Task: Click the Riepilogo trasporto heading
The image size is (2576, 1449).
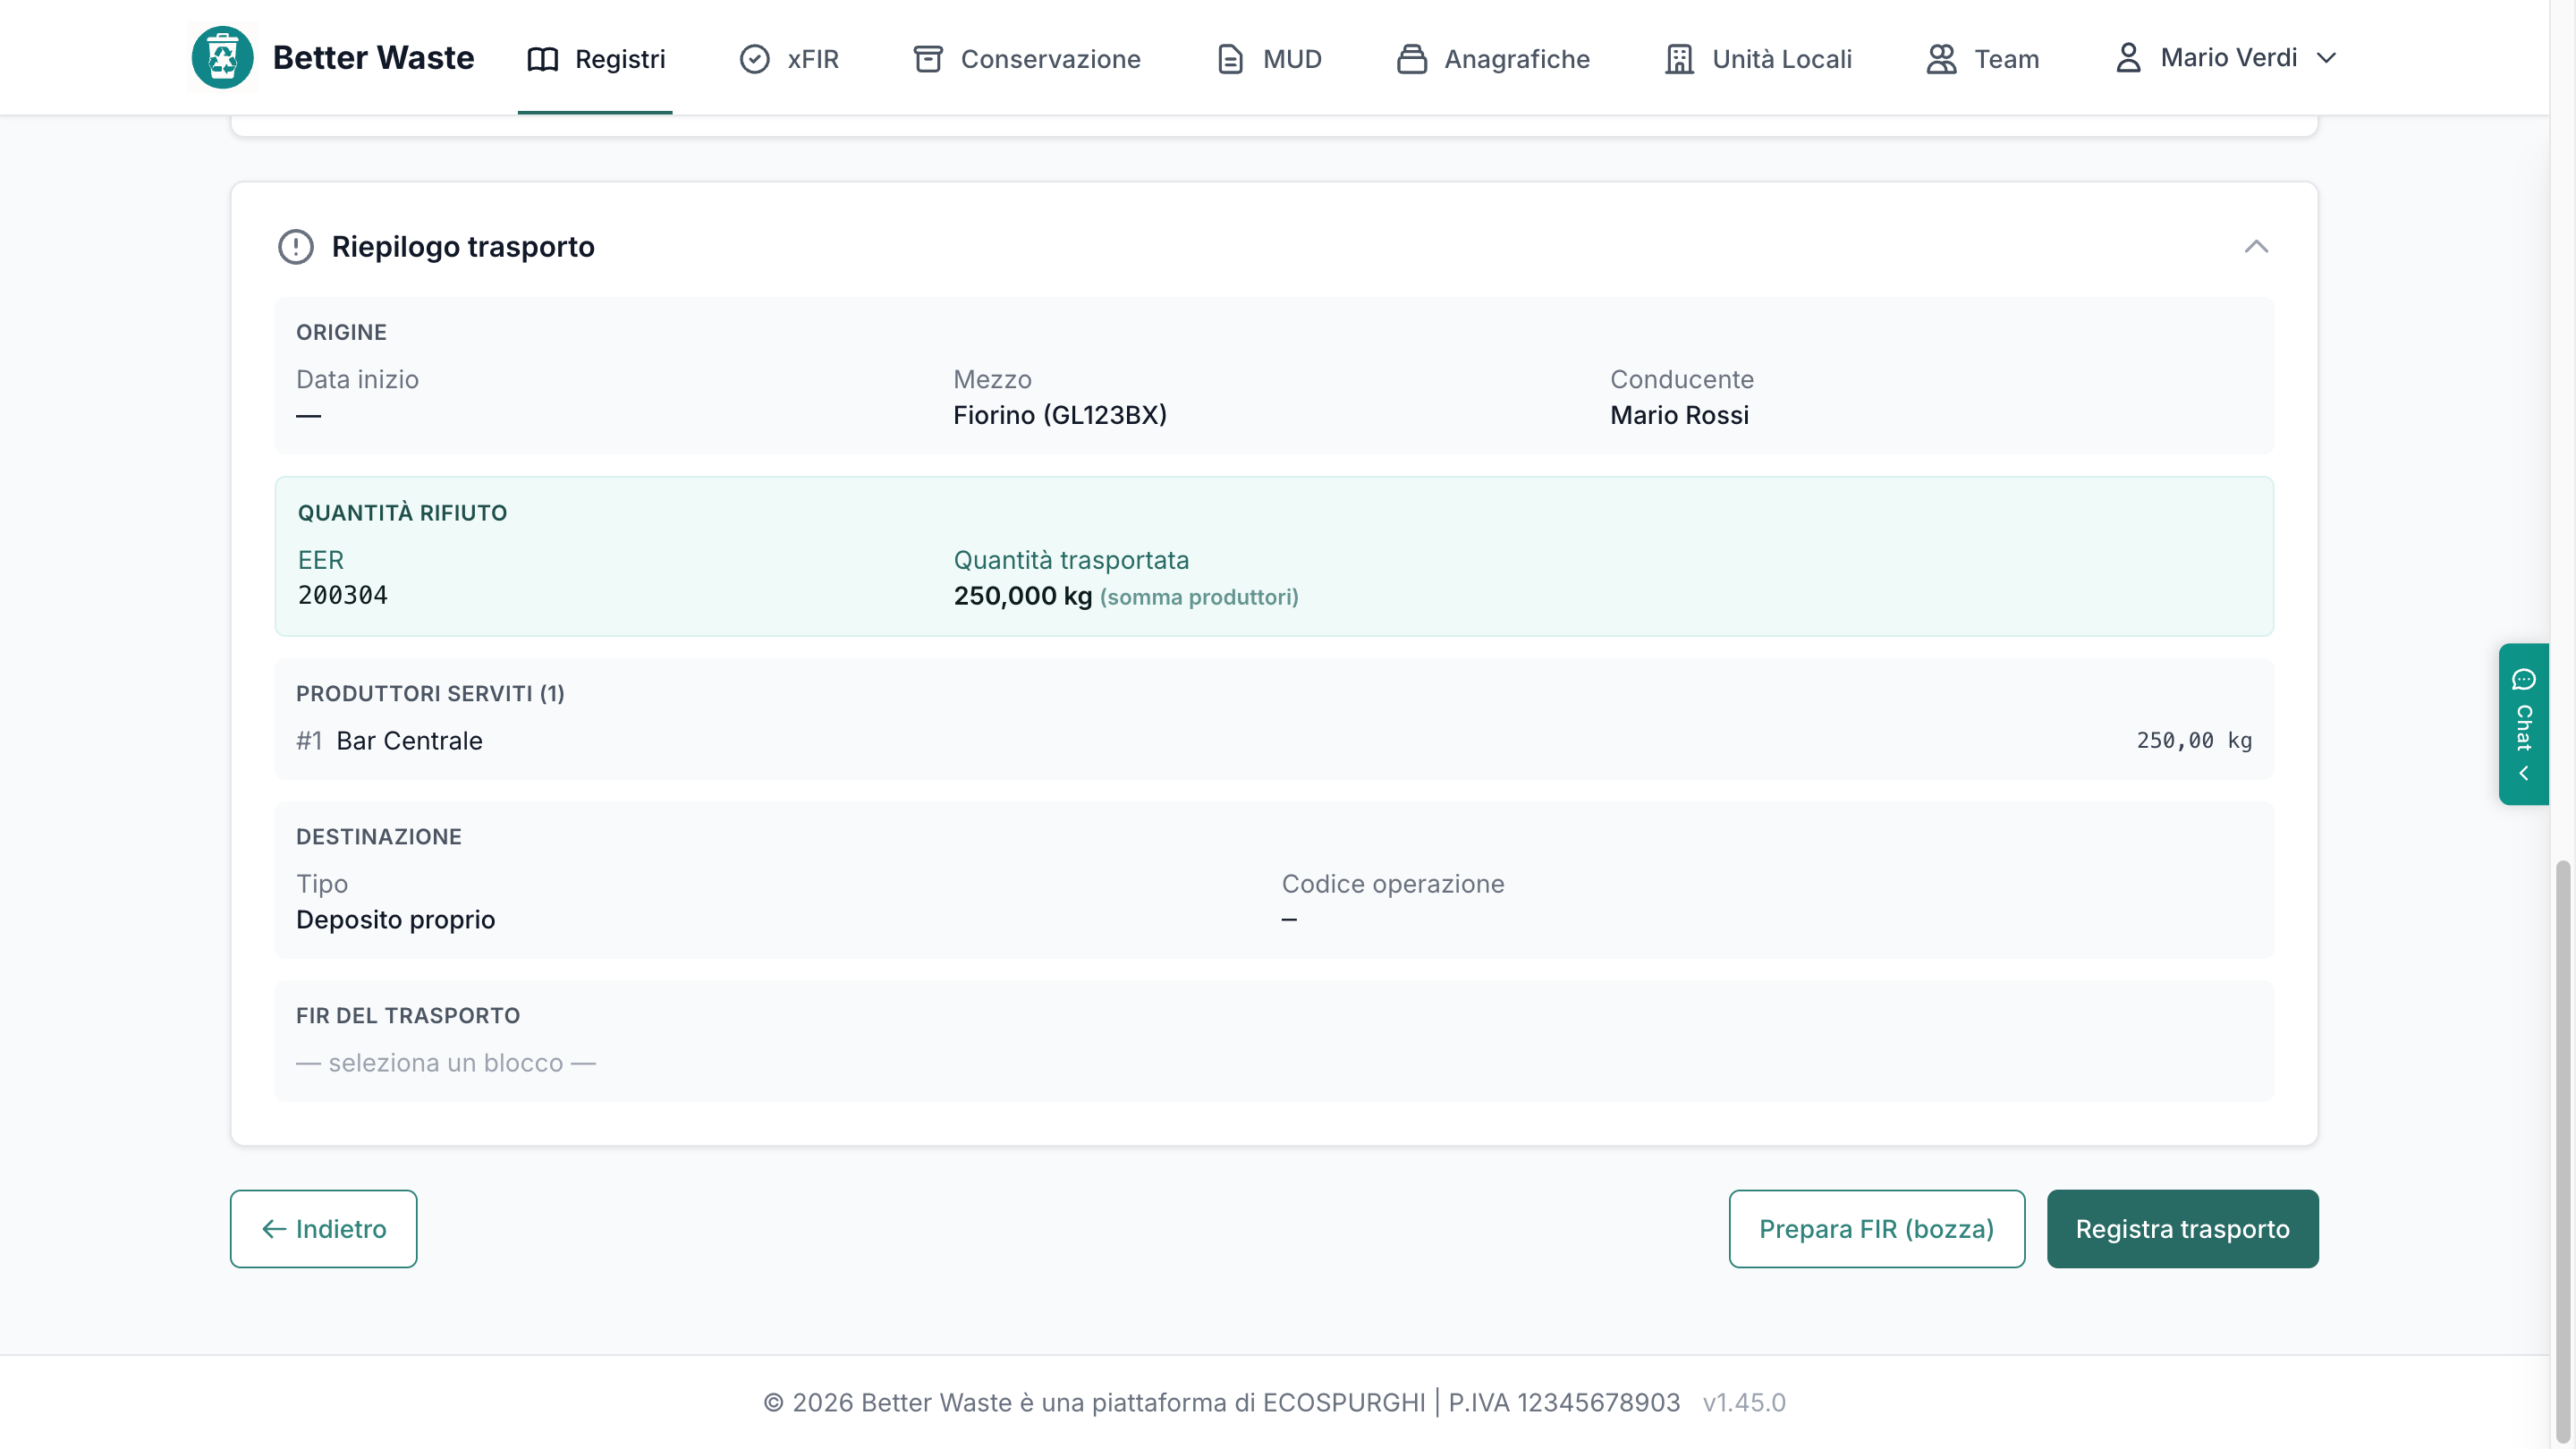Action: (463, 246)
